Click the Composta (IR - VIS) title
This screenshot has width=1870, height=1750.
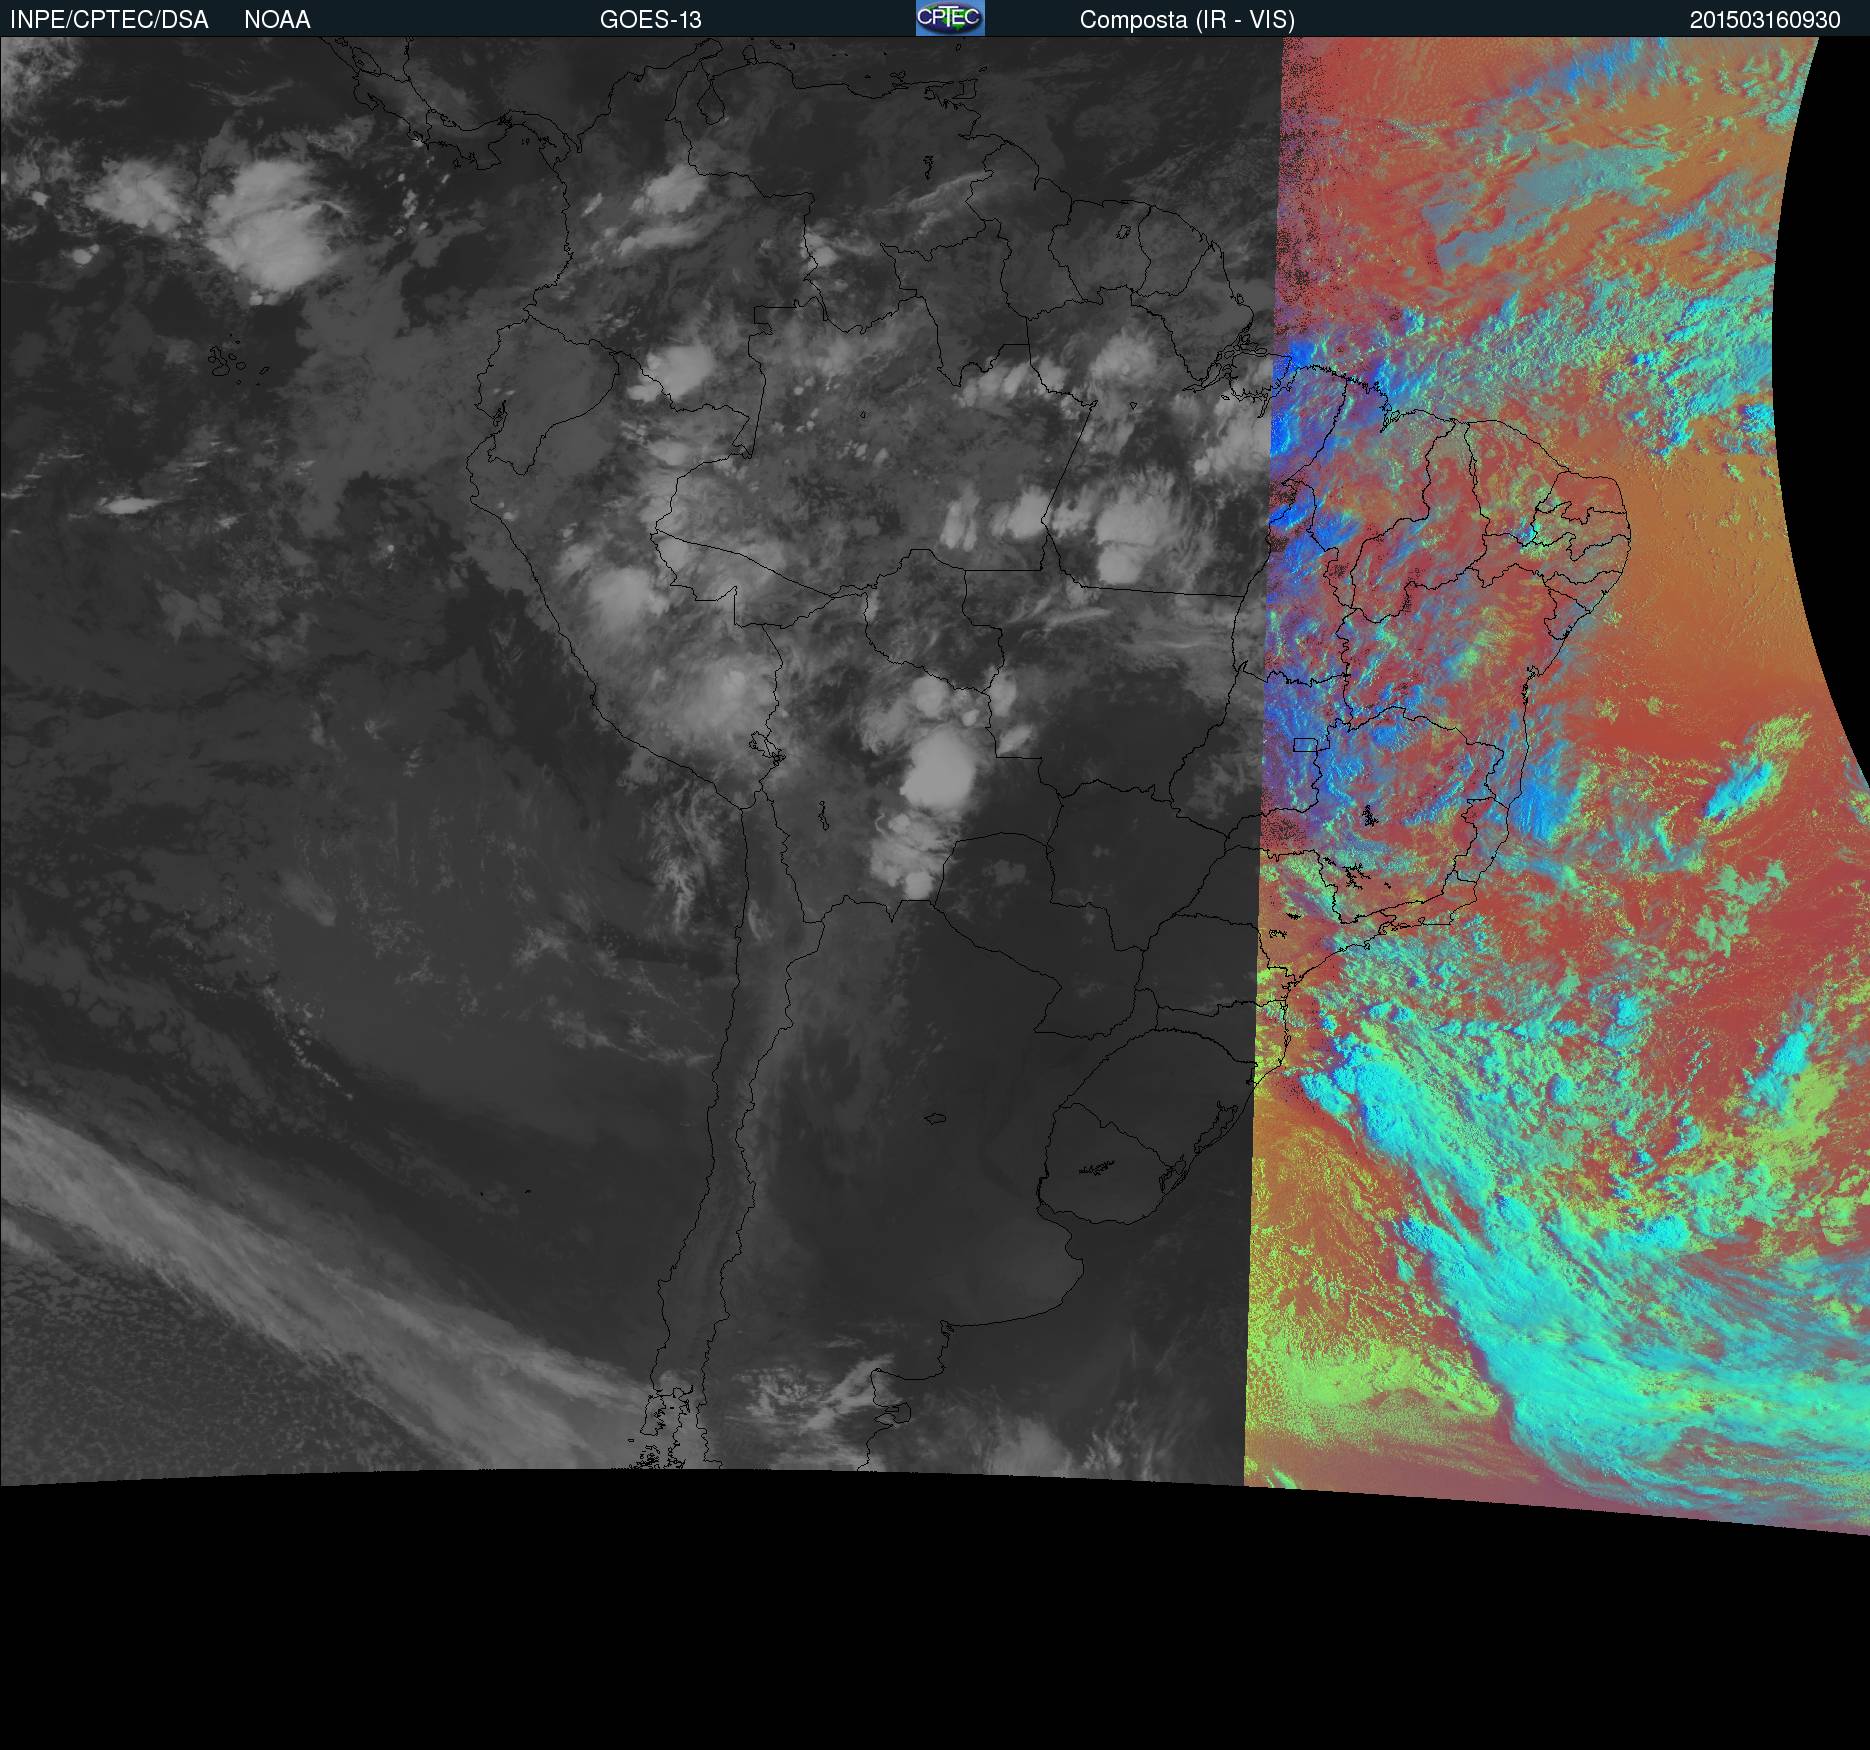click(1187, 20)
